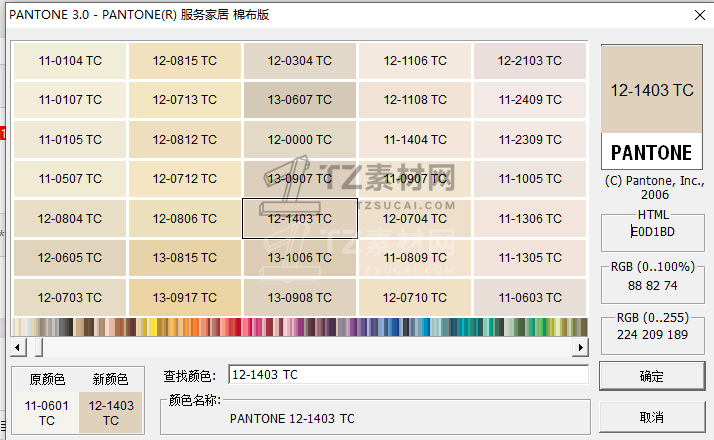Click the horizontal scrollbar thumb
The width and height of the screenshot is (714, 440).
[39, 348]
